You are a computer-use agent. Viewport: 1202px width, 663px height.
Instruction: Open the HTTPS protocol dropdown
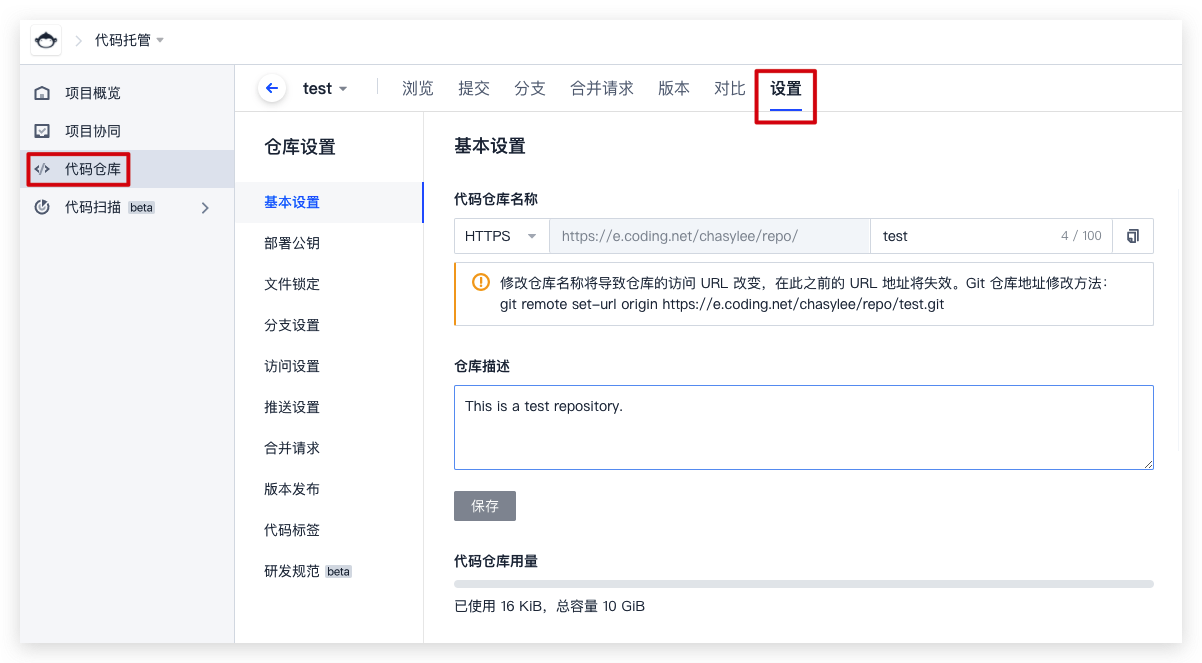(501, 236)
